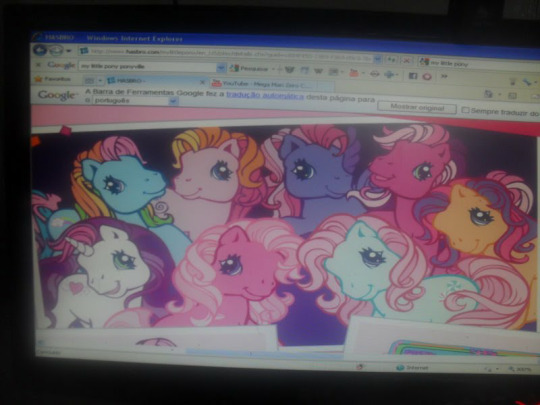Open the recent pages dropdown beside Forward
The image size is (540, 405).
click(x=69, y=51)
